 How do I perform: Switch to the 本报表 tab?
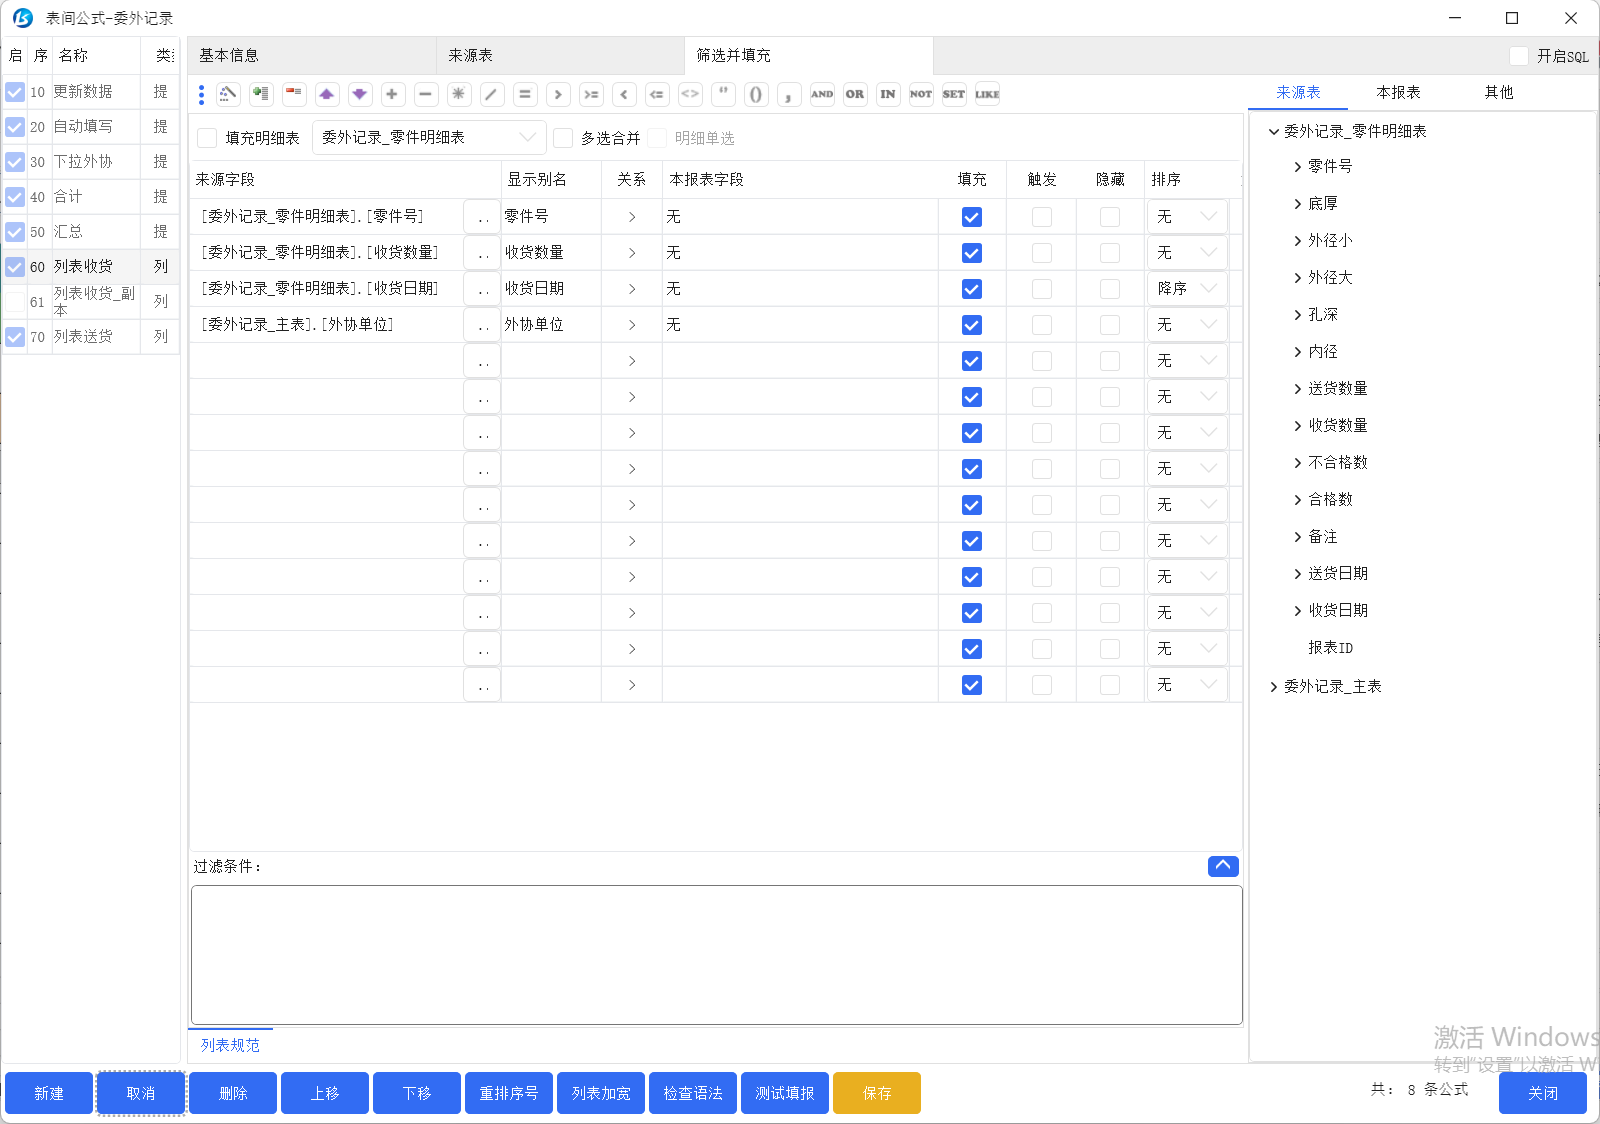(x=1398, y=92)
